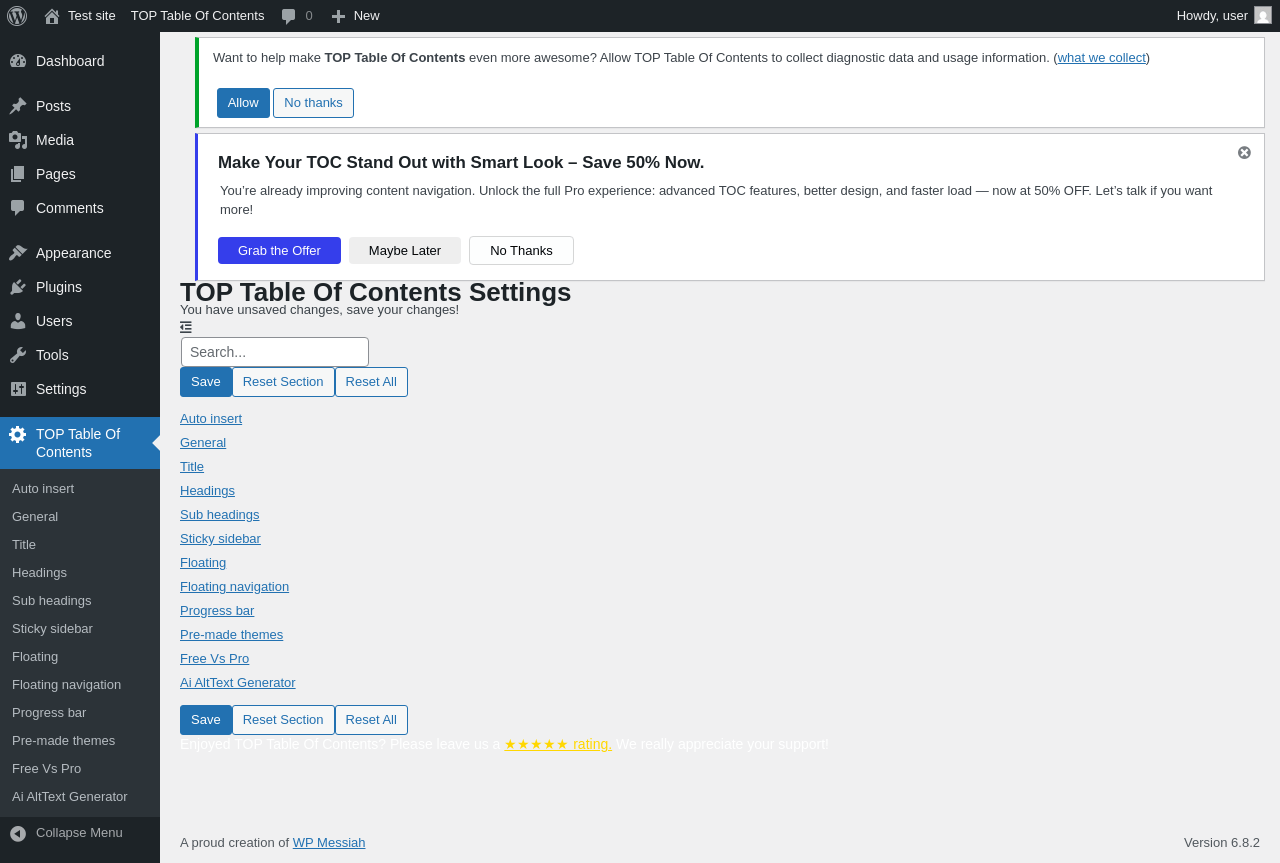Open Progress bar in sidebar submenu
The width and height of the screenshot is (1280, 863).
49,713
